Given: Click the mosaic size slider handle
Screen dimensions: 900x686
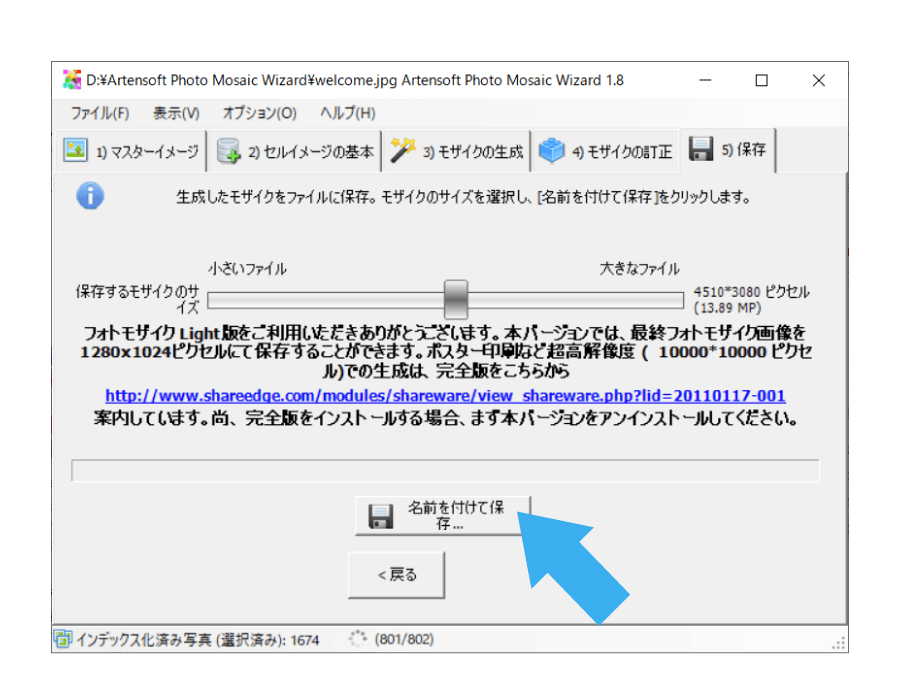Looking at the screenshot, I should [455, 298].
